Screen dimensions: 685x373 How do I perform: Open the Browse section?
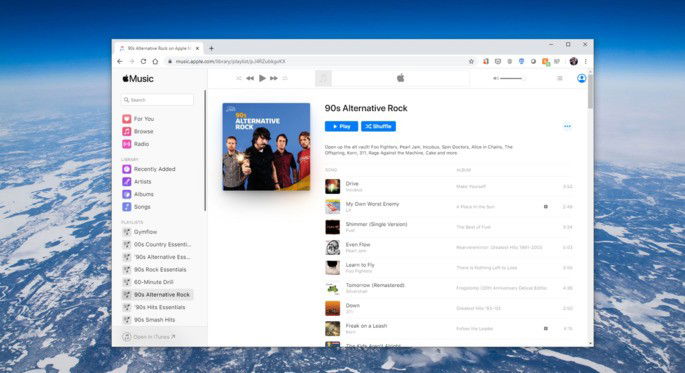(138, 131)
